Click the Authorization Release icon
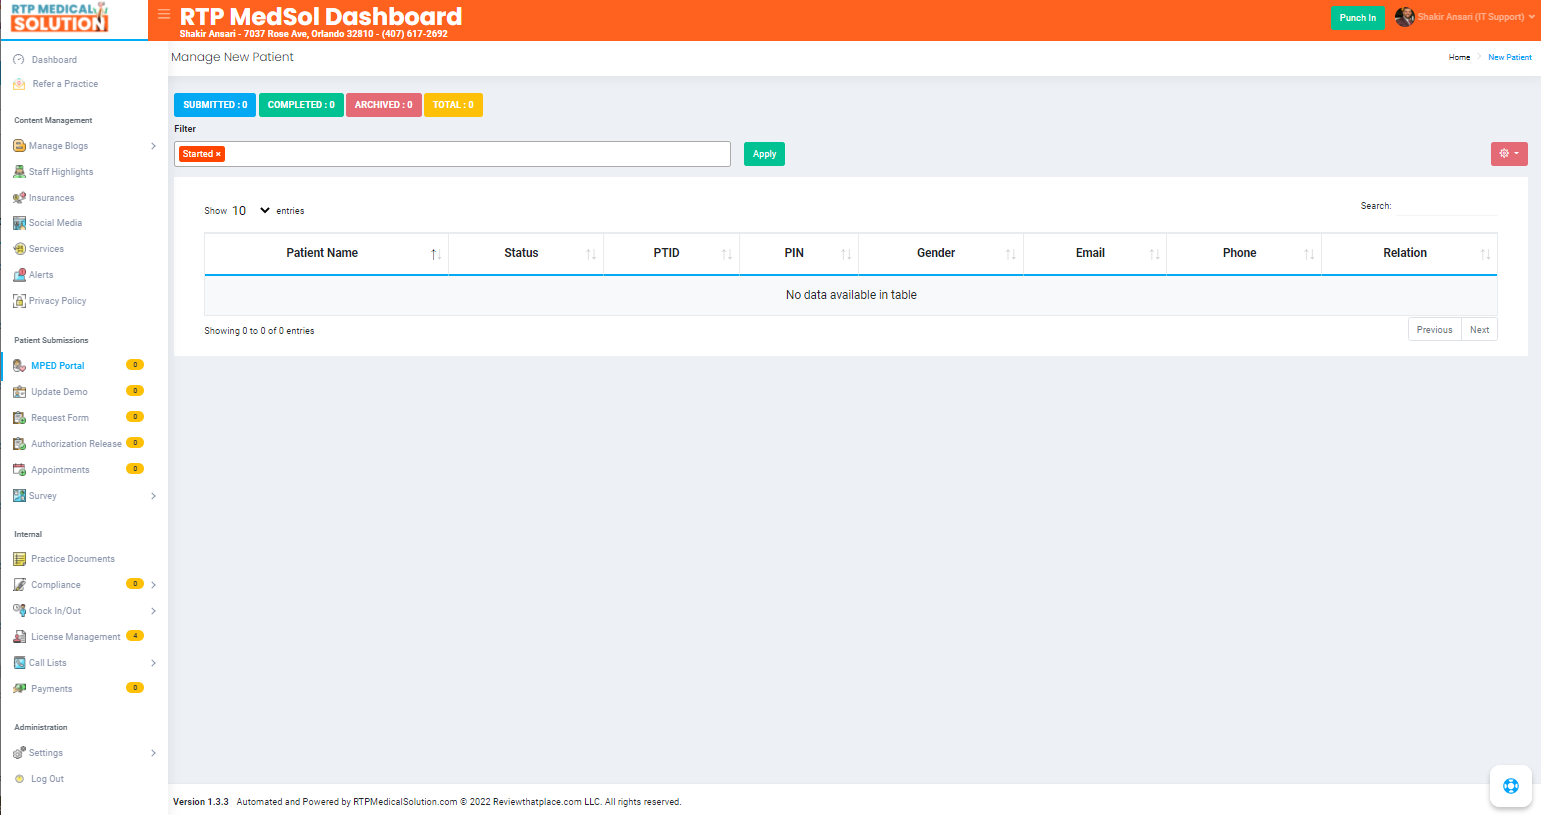Viewport: 1541px width, 815px height. (19, 444)
